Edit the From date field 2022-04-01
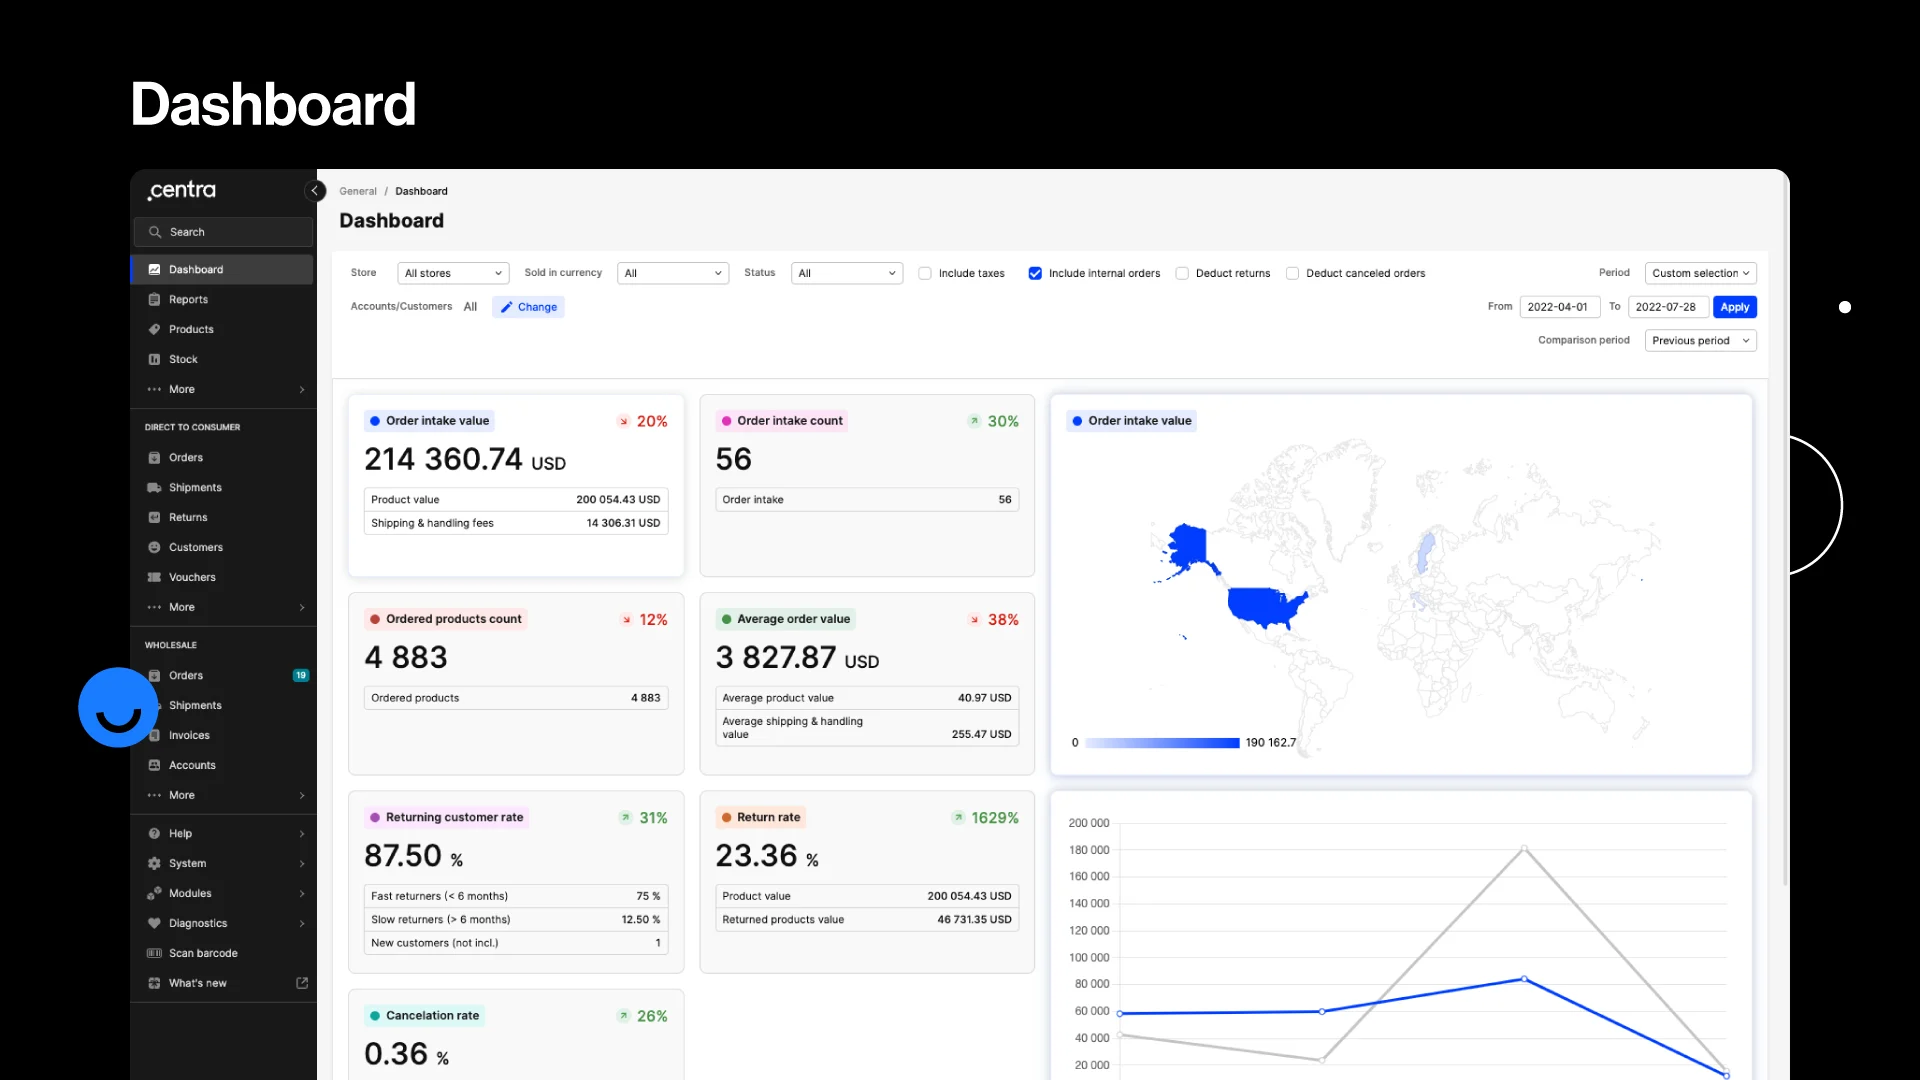Screen dimensions: 1920x1080 point(1559,307)
